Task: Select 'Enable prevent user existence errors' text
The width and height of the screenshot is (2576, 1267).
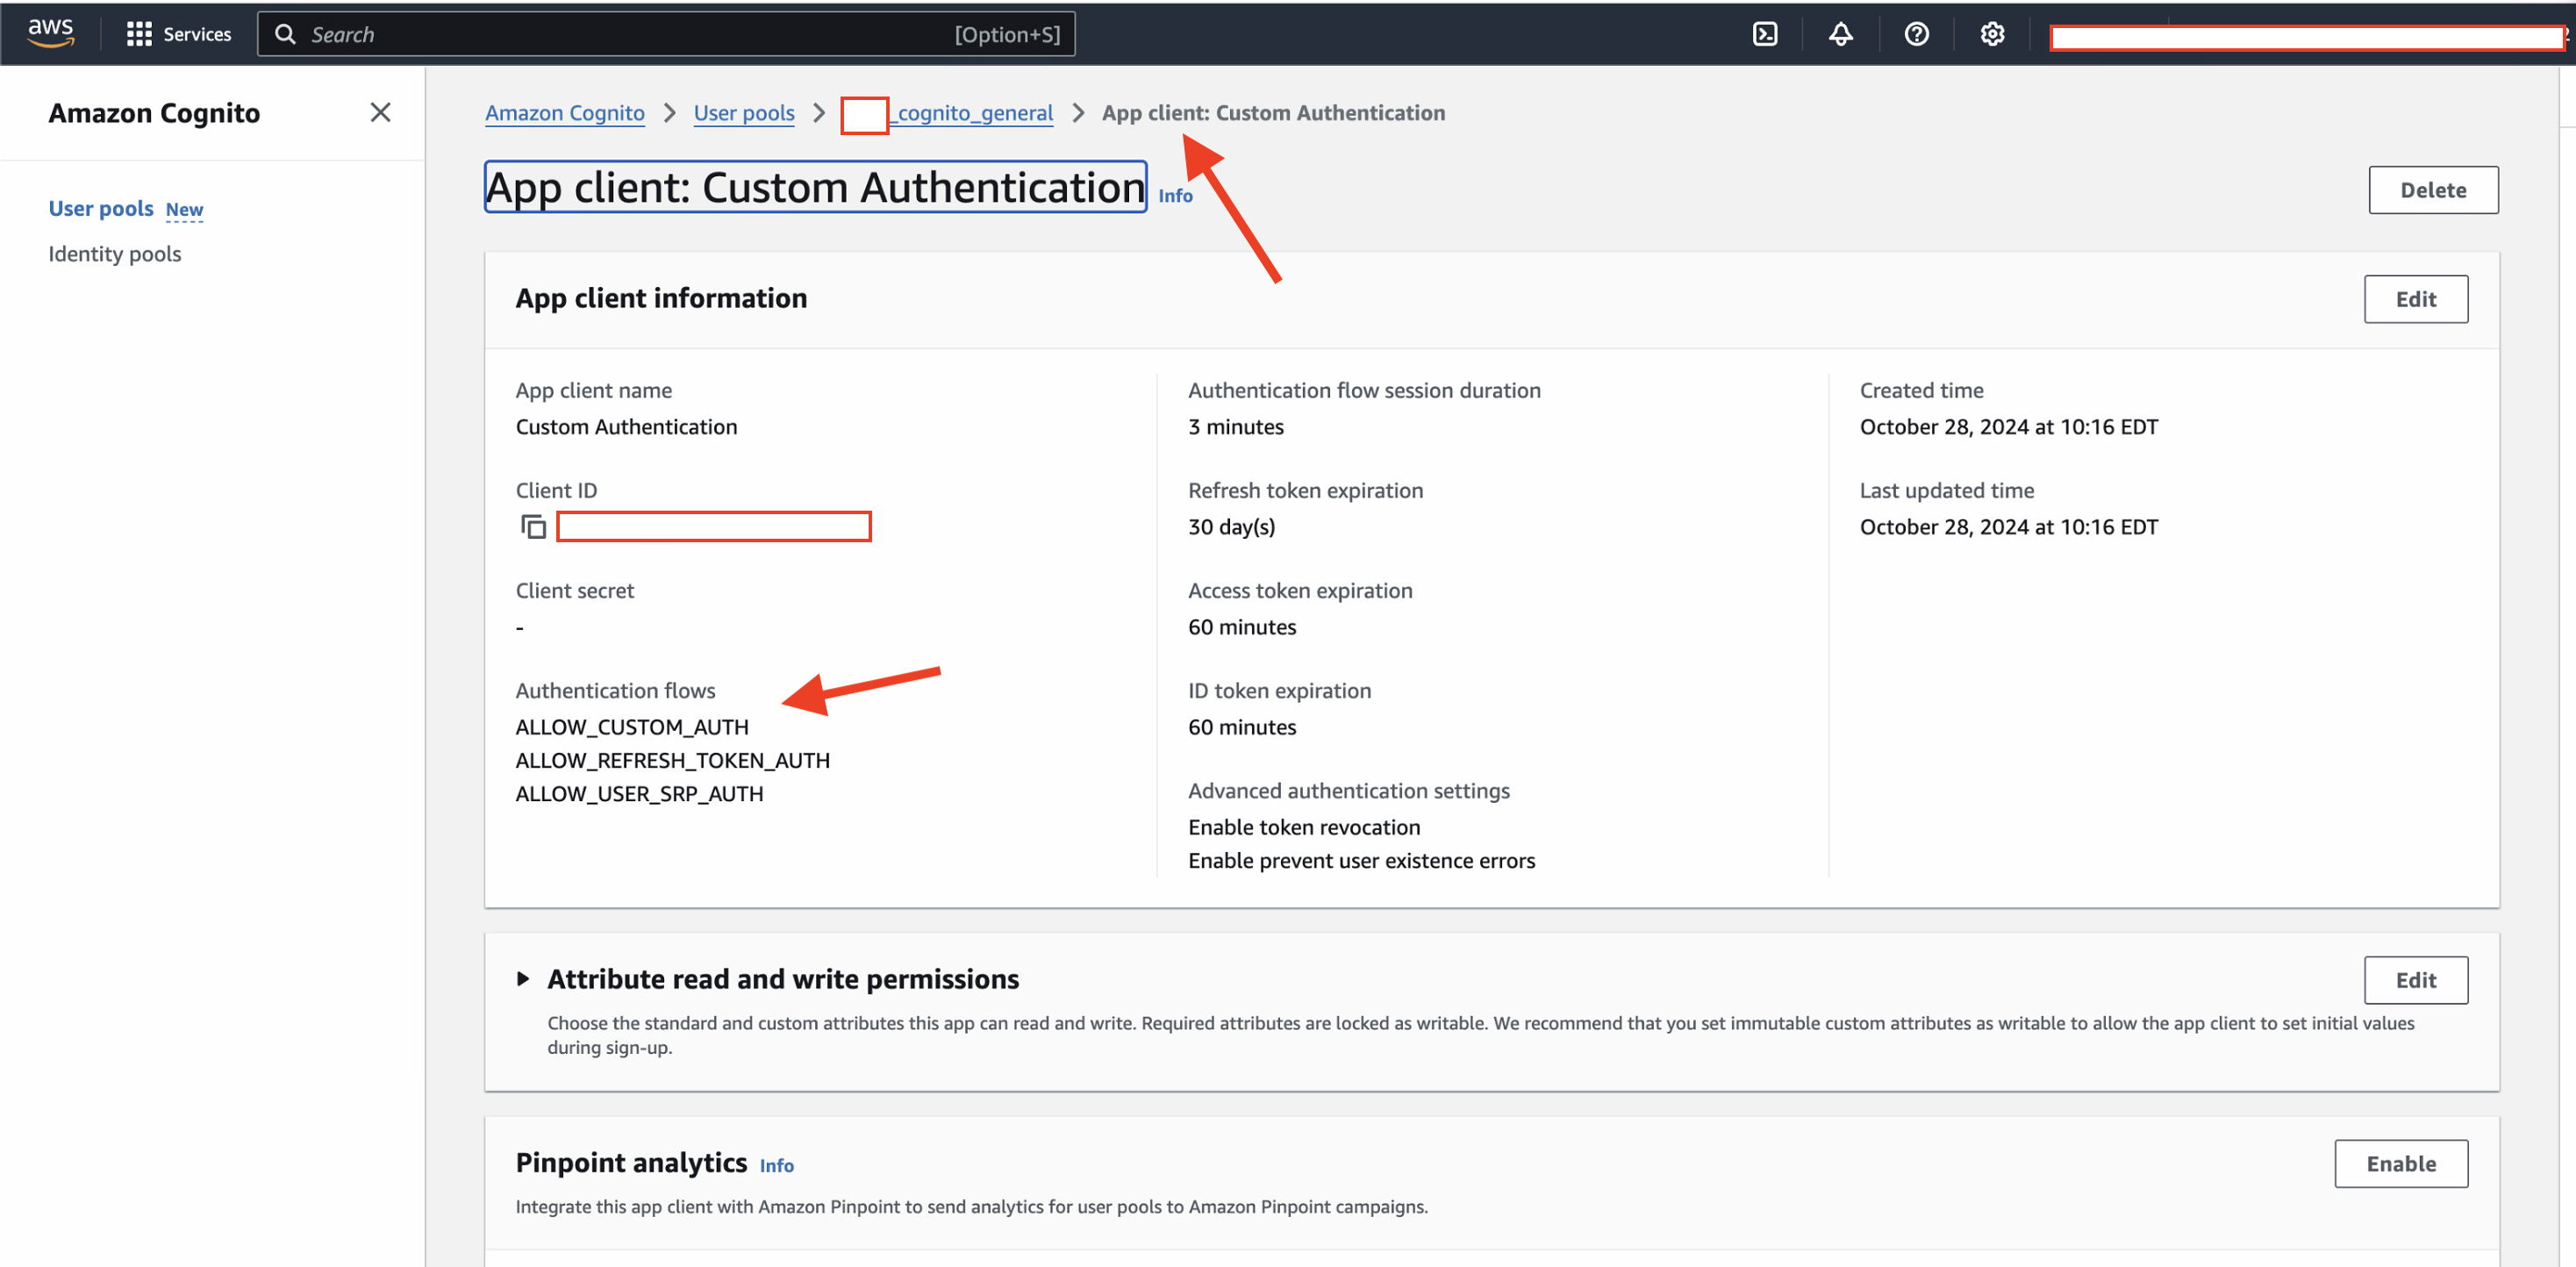Action: [x=1361, y=861]
